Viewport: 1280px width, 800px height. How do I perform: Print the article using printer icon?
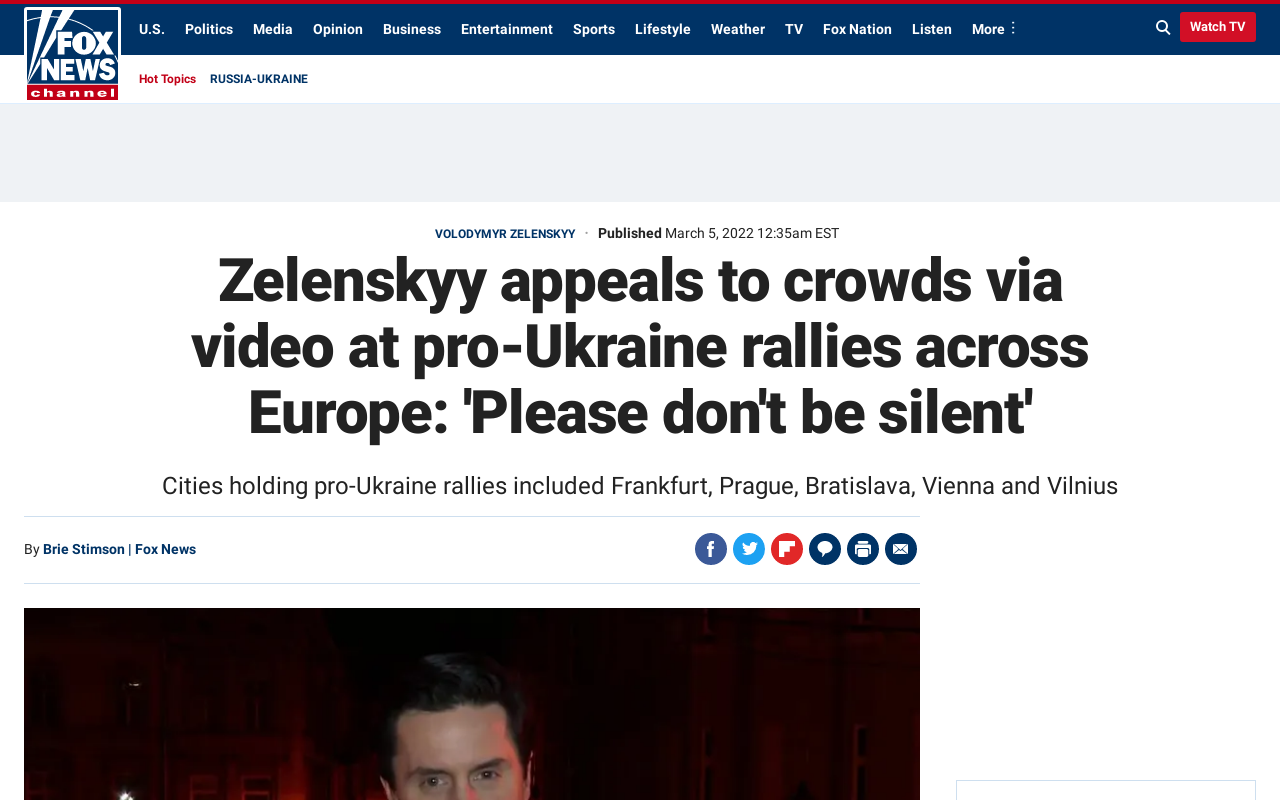point(863,549)
